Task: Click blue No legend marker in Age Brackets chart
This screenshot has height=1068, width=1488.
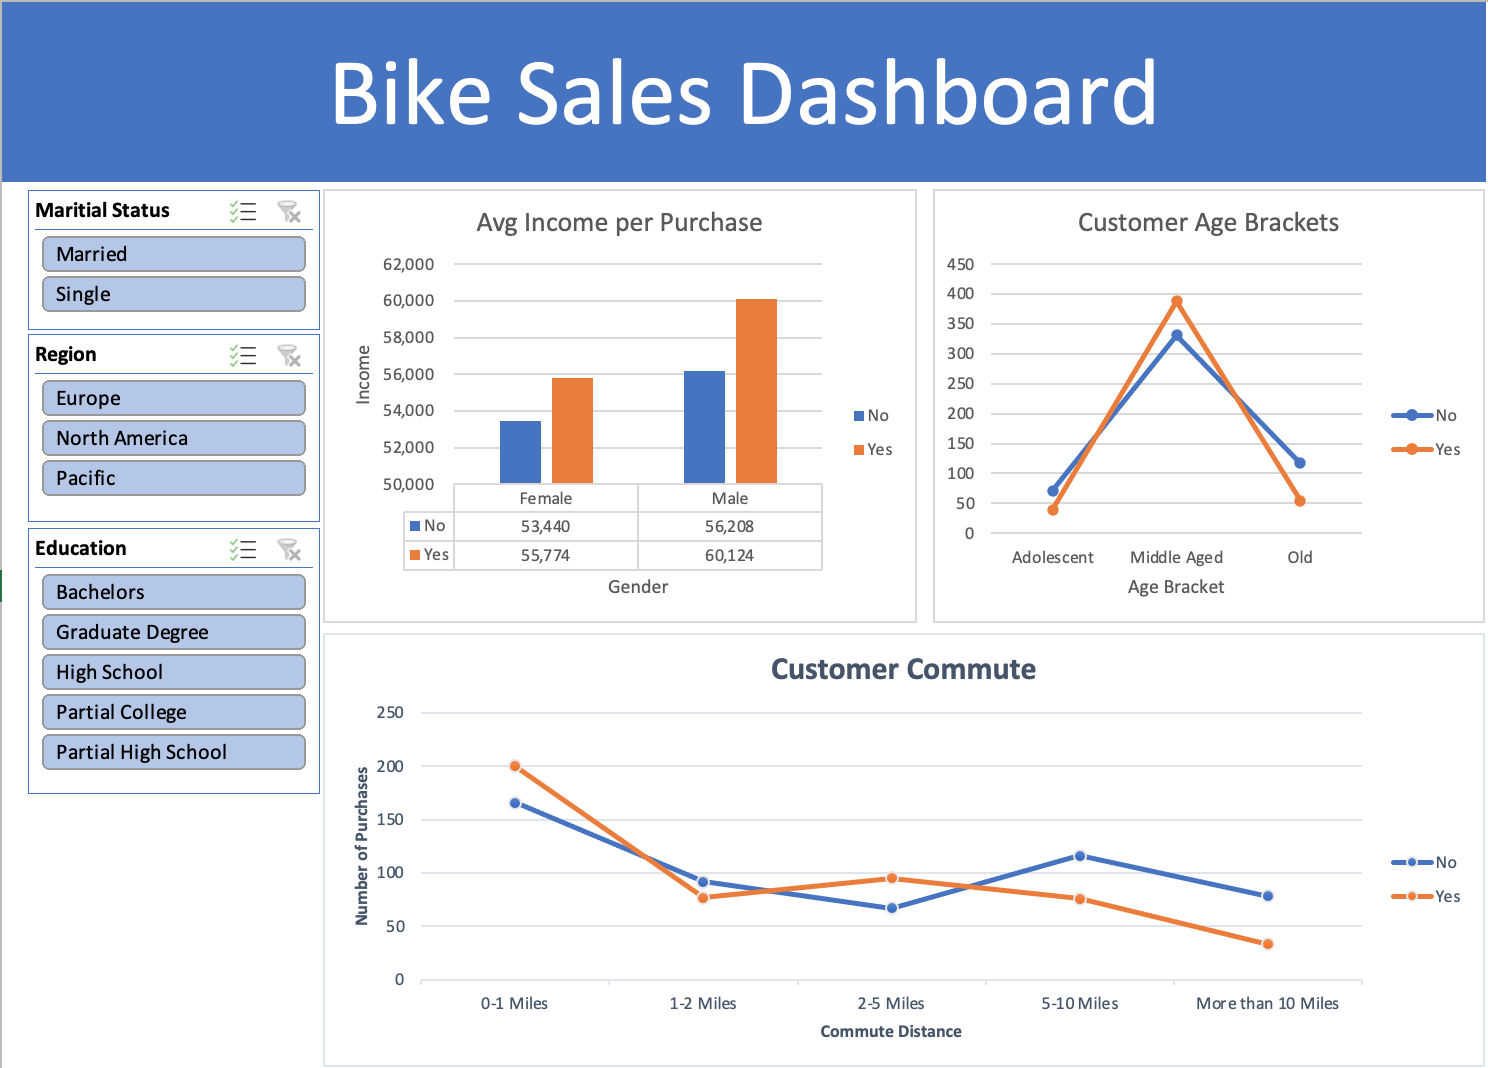Action: [x=1411, y=415]
